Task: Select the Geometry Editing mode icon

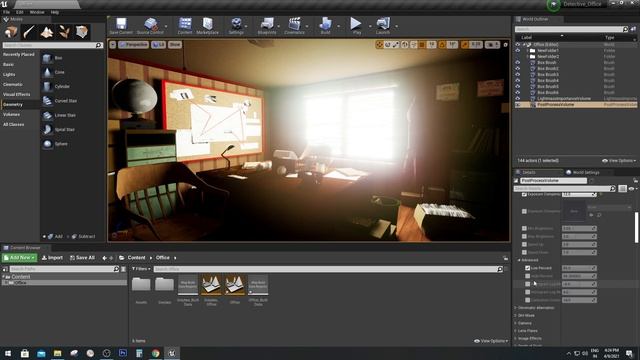Action: [x=82, y=32]
